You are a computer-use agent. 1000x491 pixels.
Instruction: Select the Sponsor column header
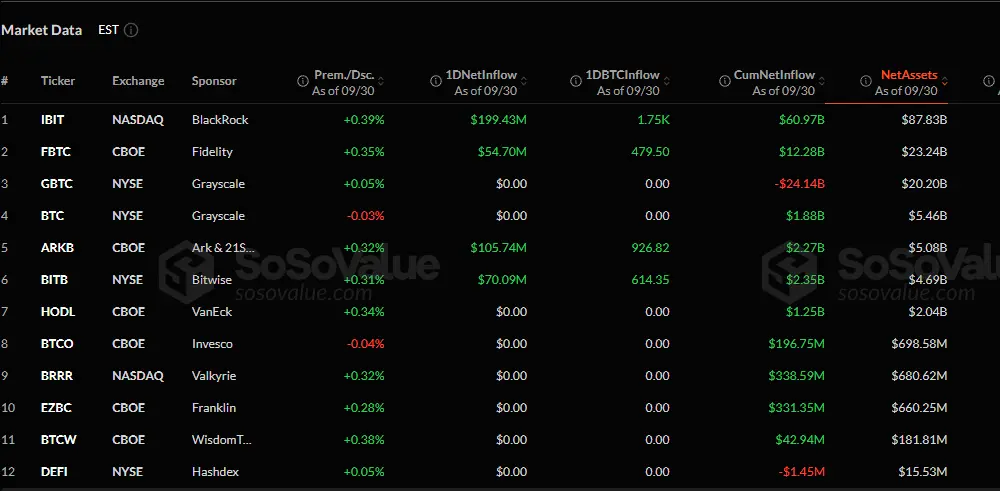pos(214,81)
